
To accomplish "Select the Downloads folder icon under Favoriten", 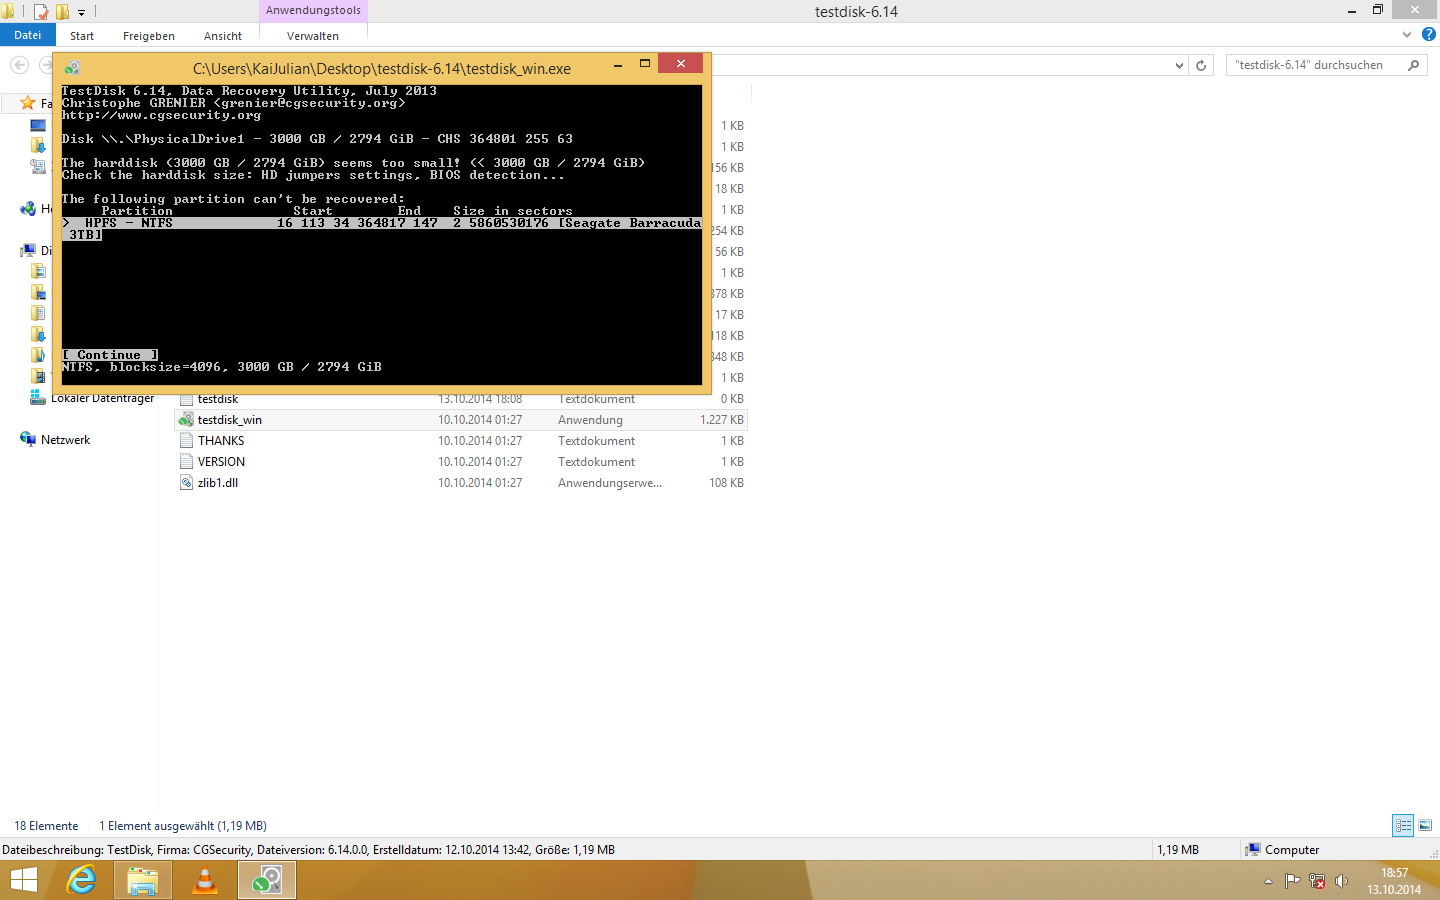I will (x=38, y=146).
